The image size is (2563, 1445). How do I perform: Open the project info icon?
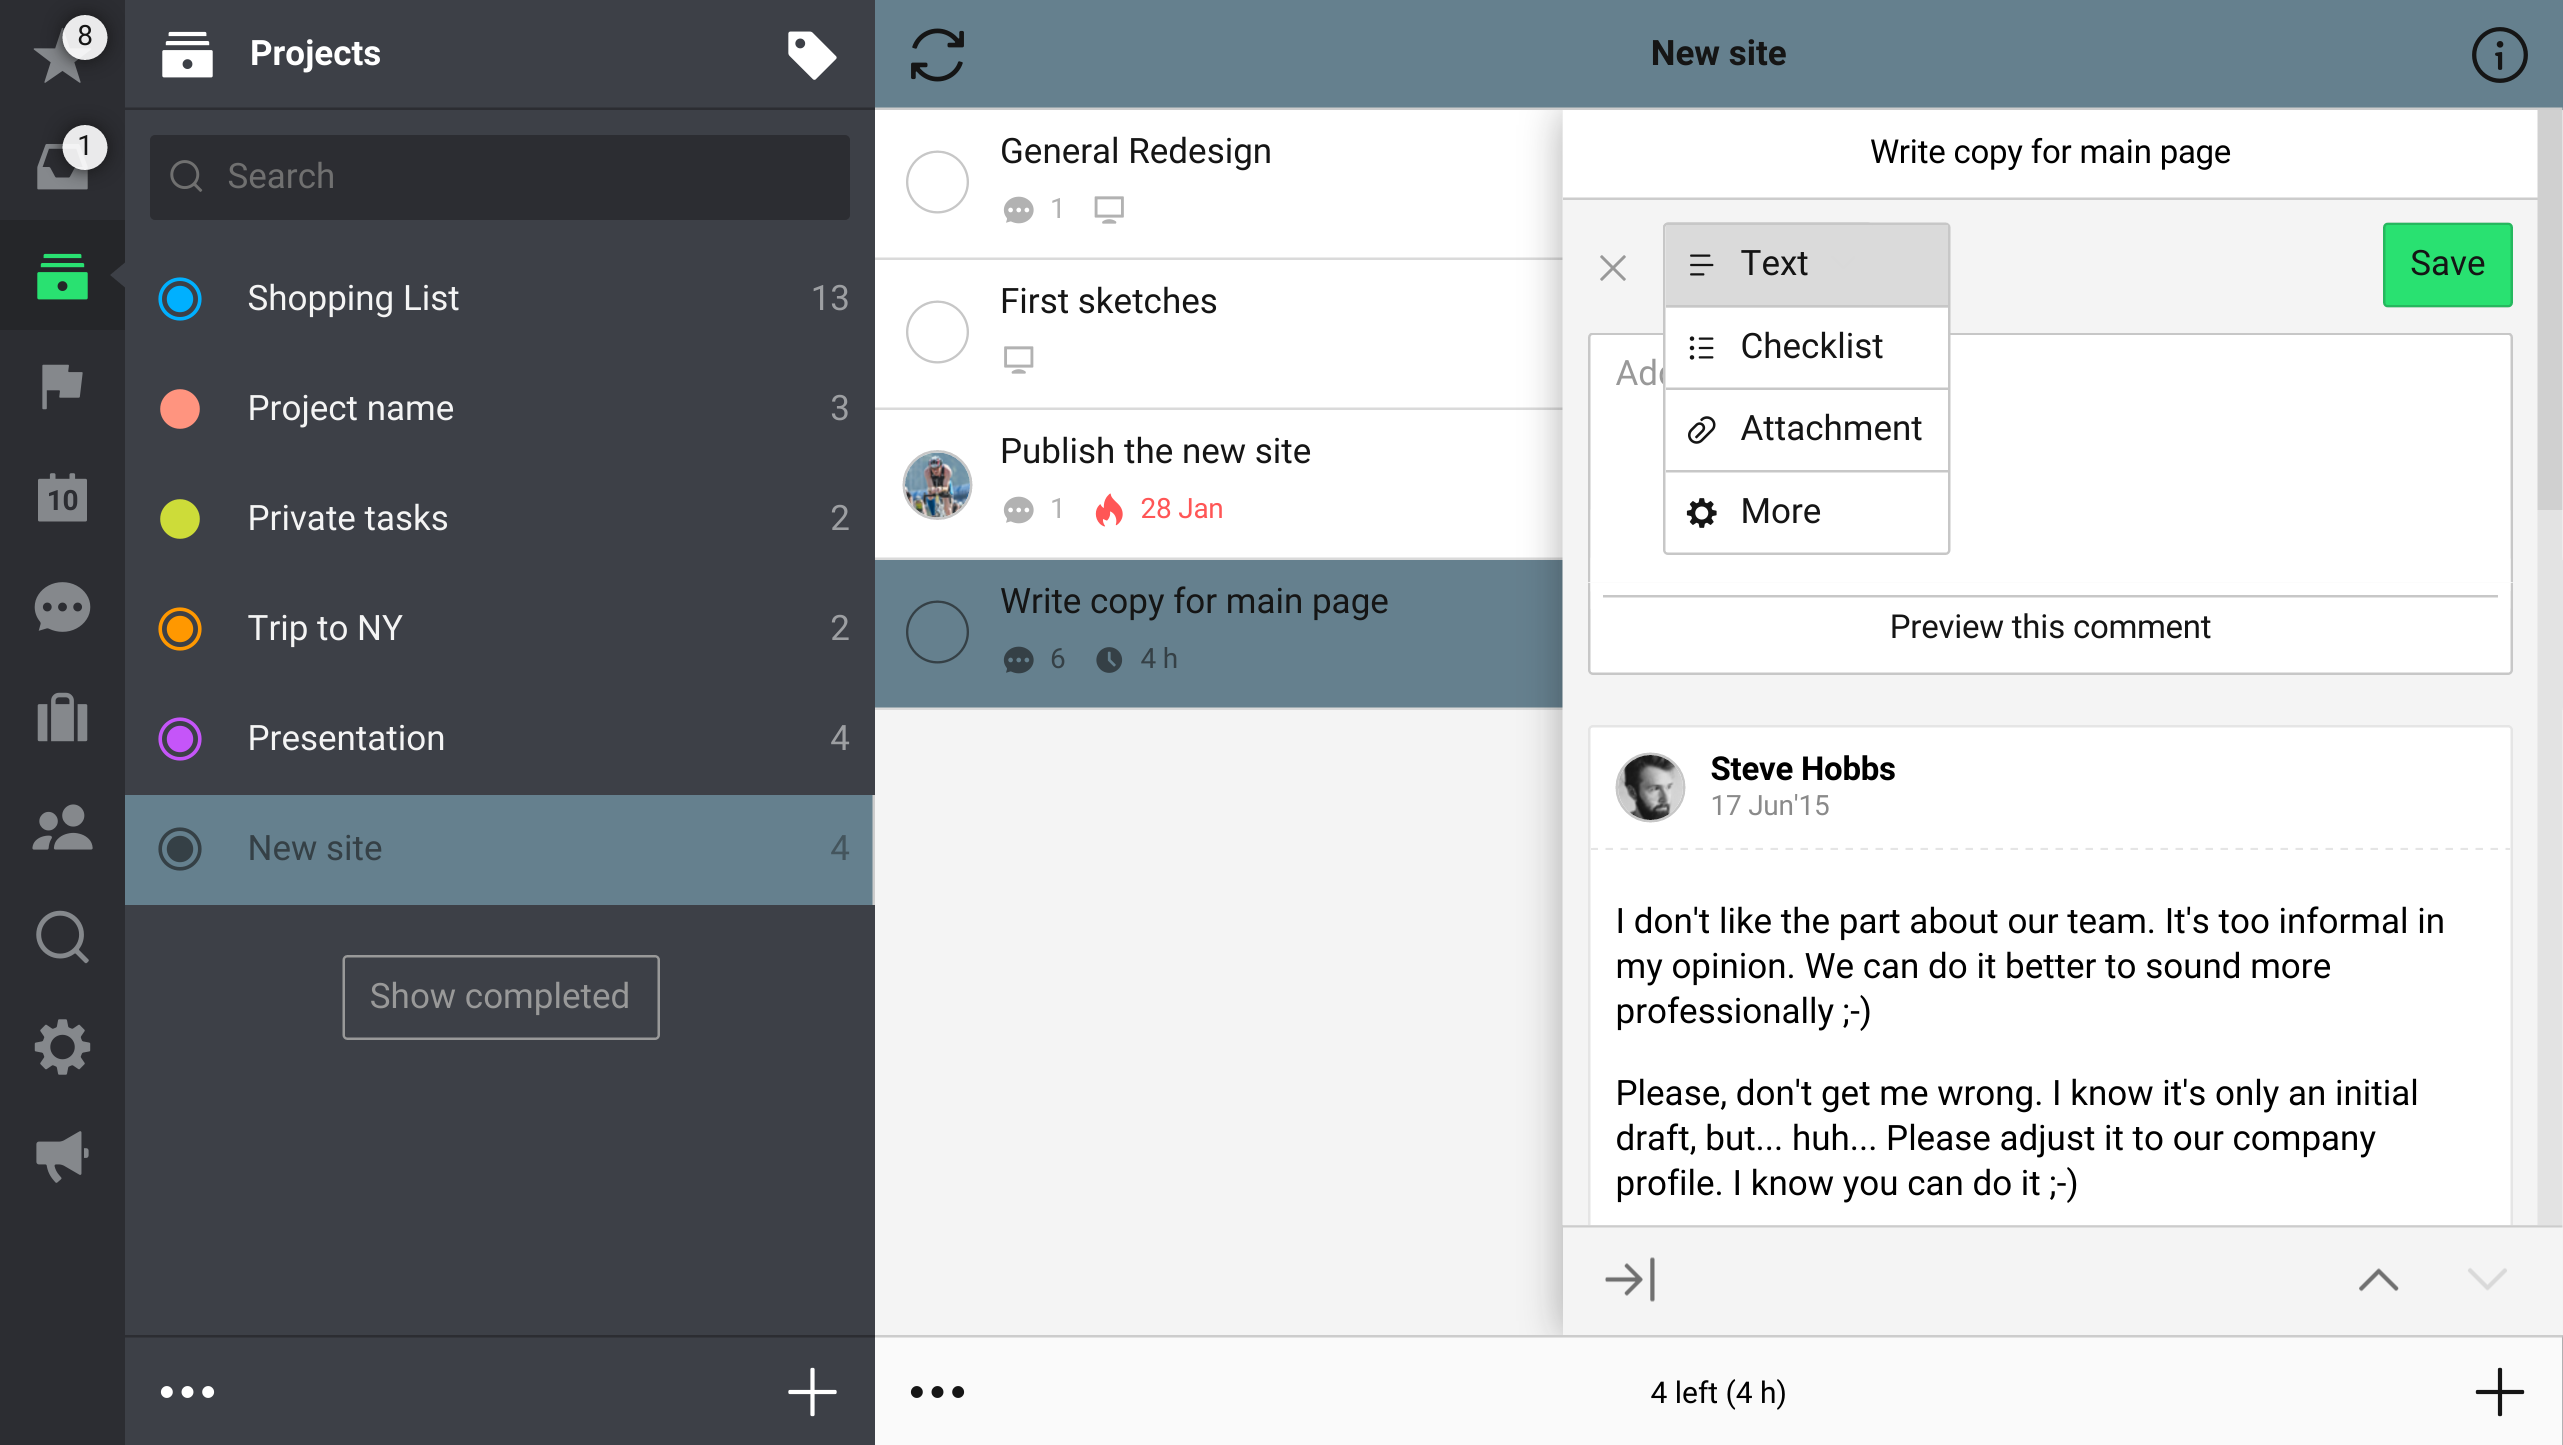click(2499, 54)
